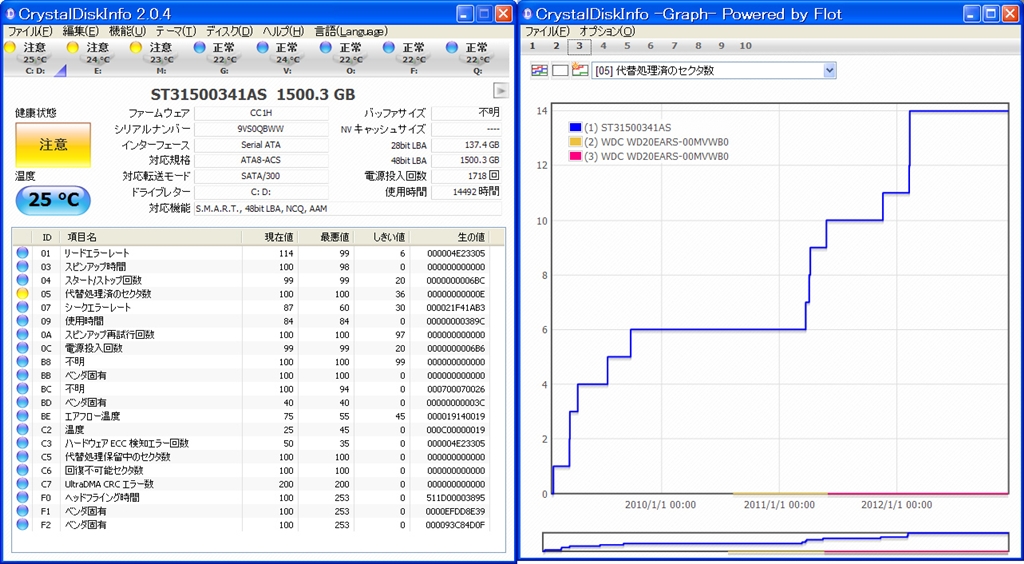Click the yellow legend swatch for disk (2)
Viewport: 1024px width, 564px height.
(x=575, y=142)
